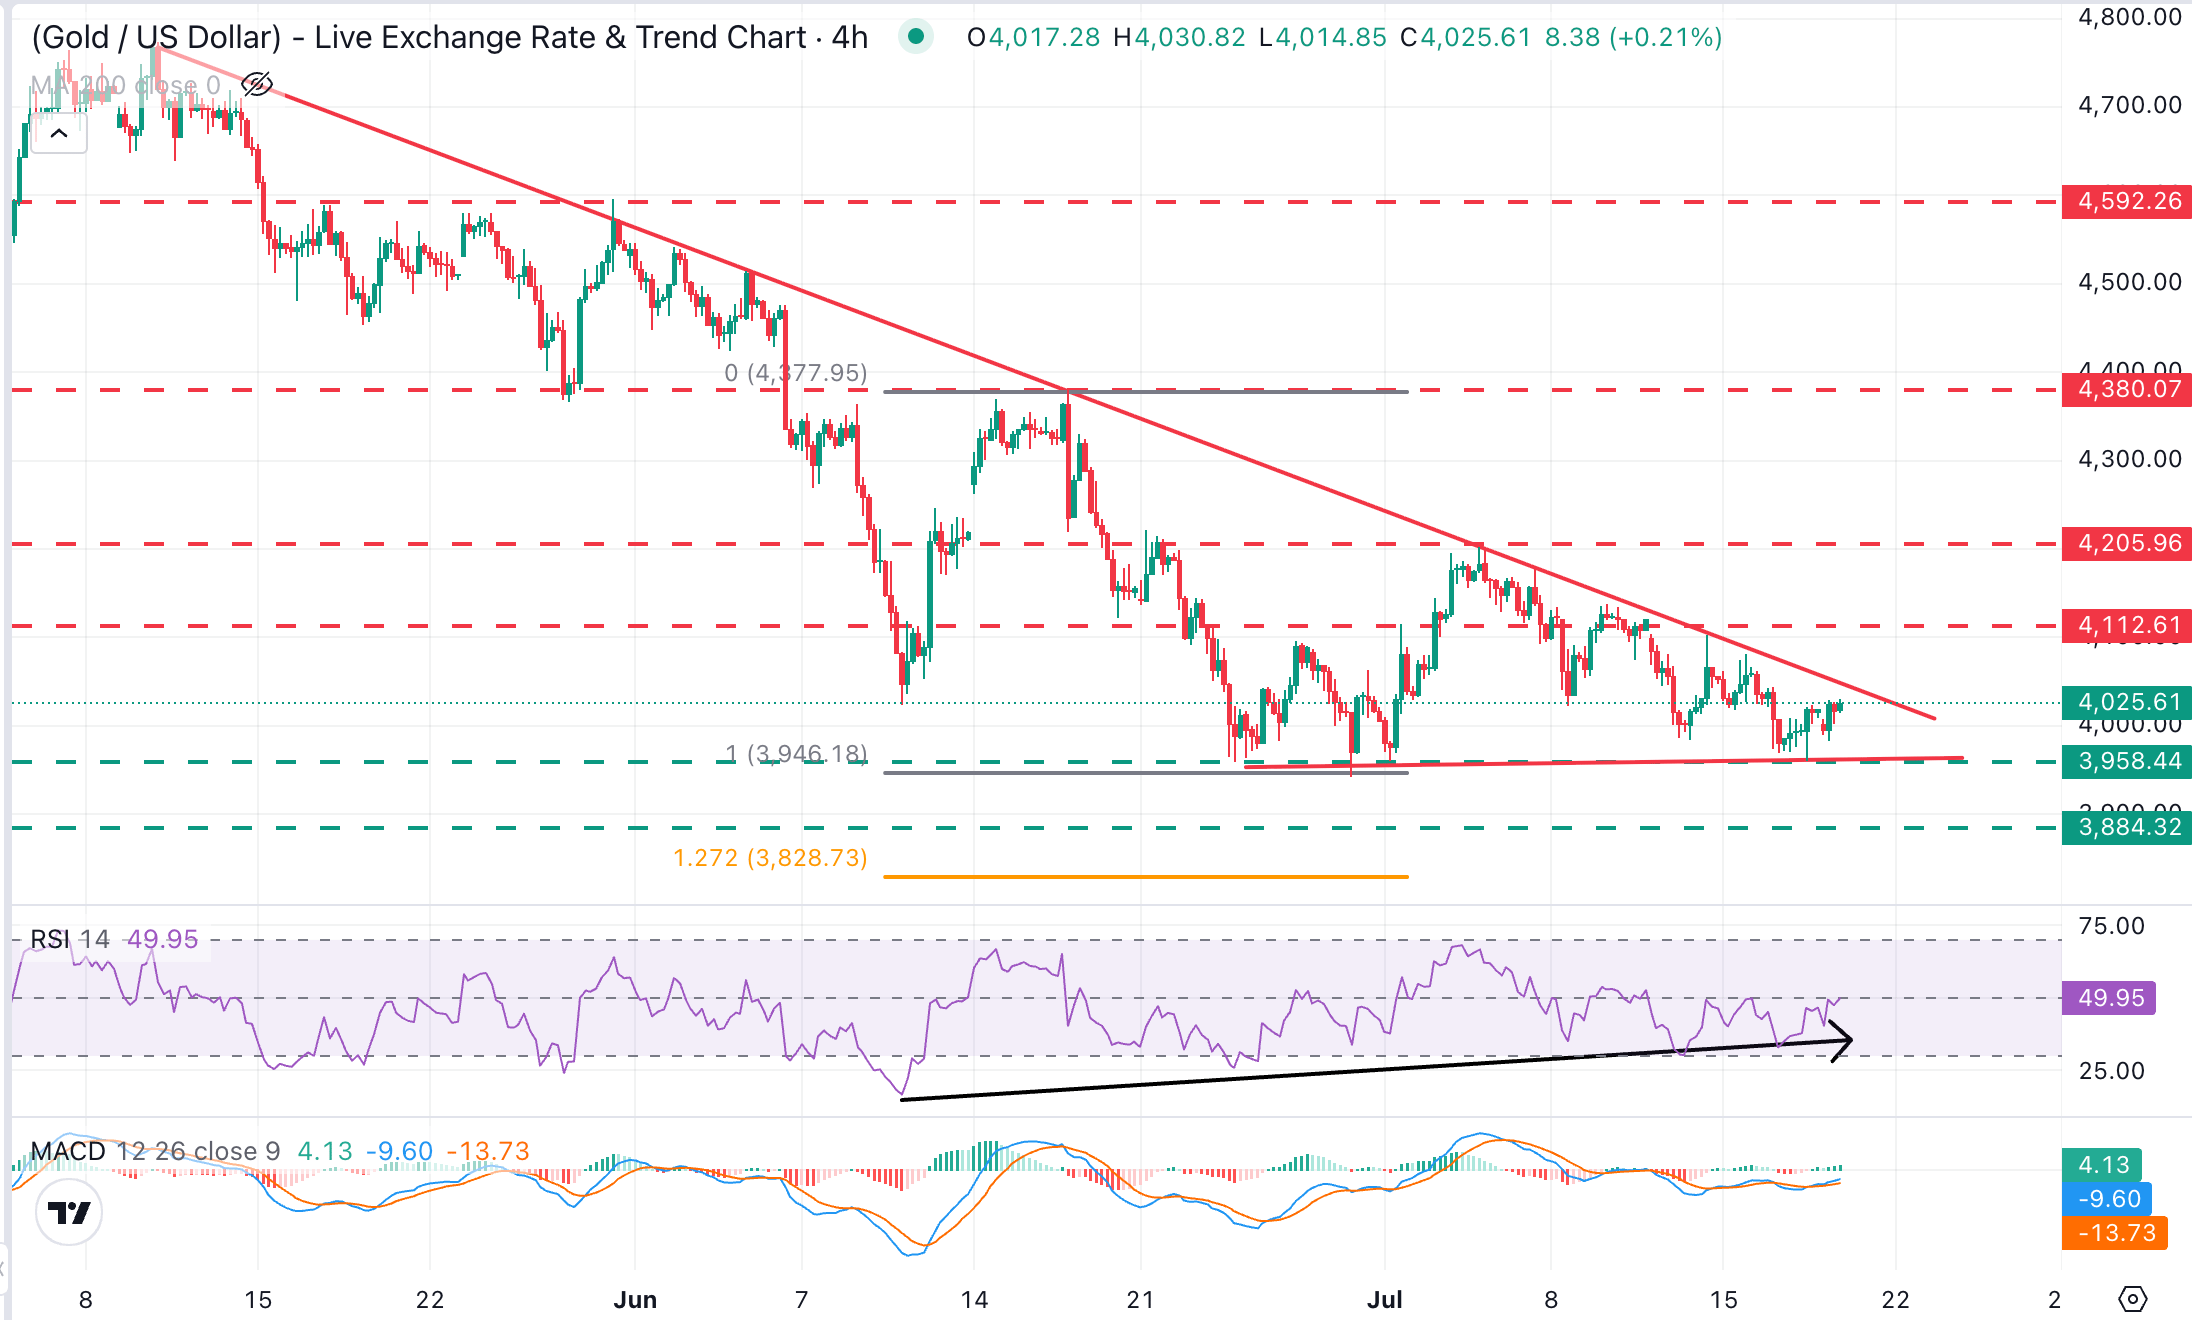Click the green MACD 4.13 value tag

coord(2102,1165)
